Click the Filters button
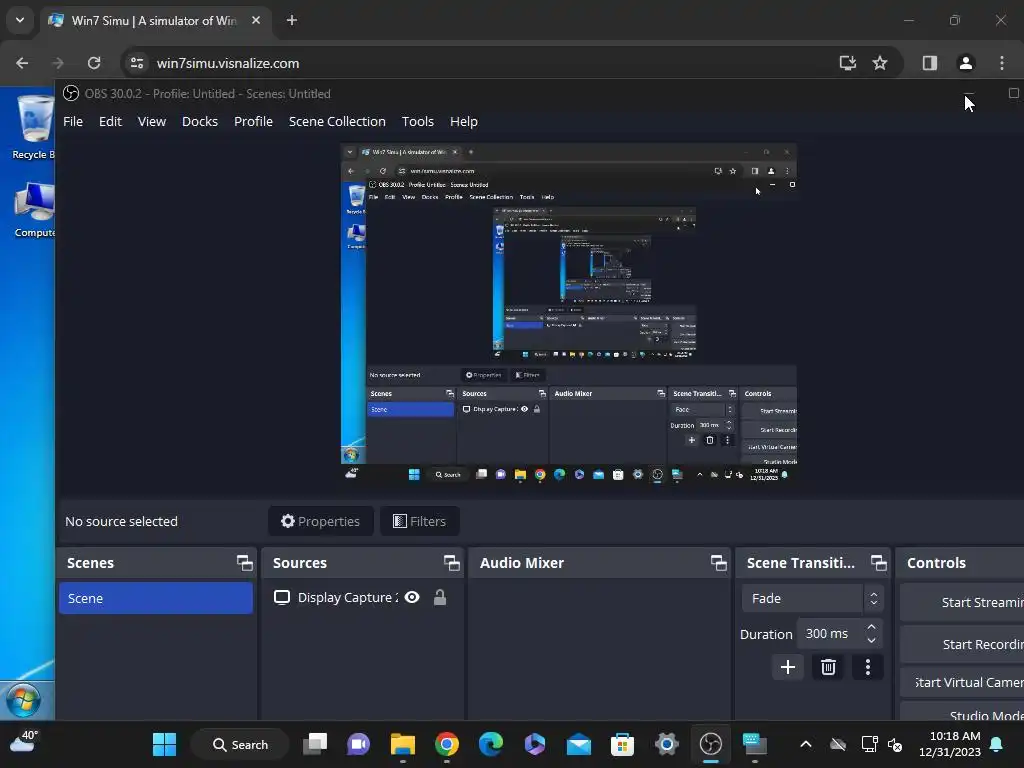Image resolution: width=1024 pixels, height=768 pixels. [x=420, y=521]
